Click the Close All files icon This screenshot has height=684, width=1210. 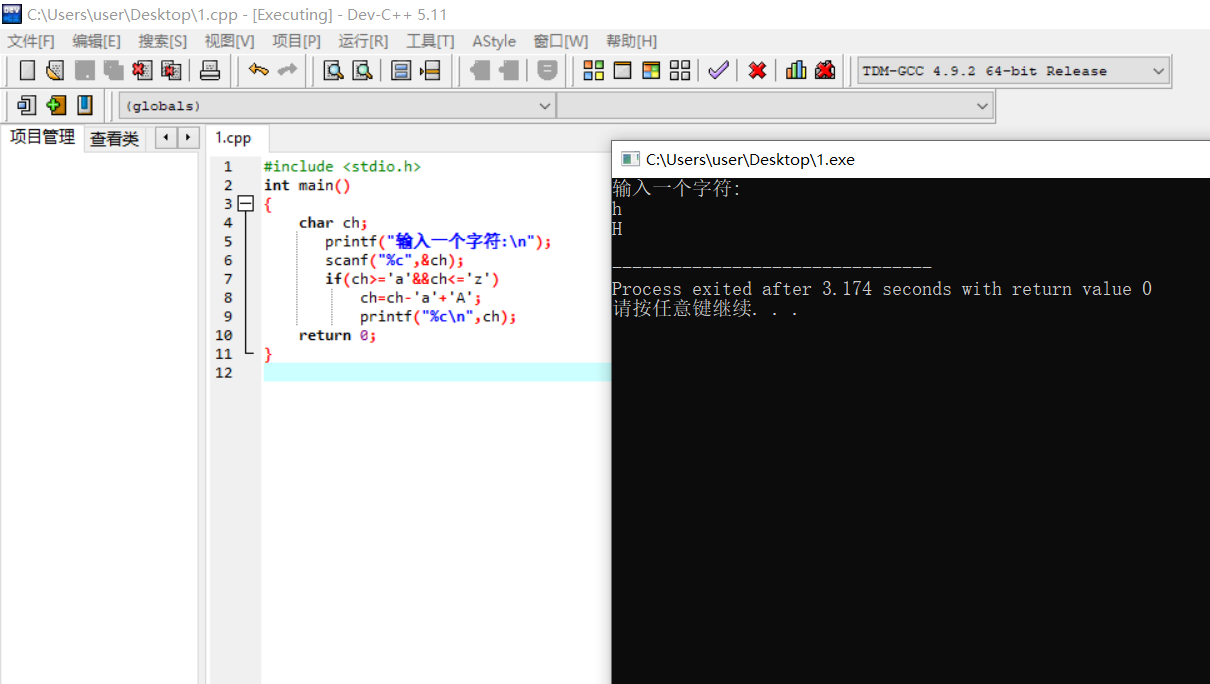(171, 71)
